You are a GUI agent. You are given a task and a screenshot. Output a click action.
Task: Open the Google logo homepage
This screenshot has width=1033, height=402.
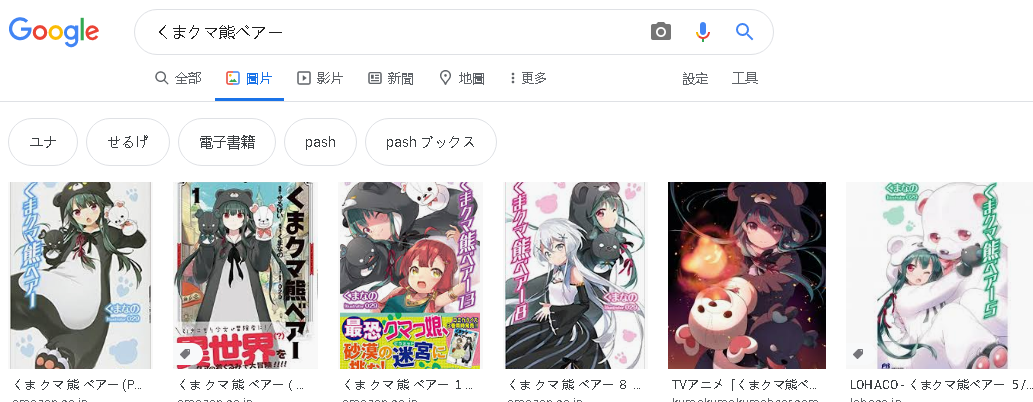(53, 32)
